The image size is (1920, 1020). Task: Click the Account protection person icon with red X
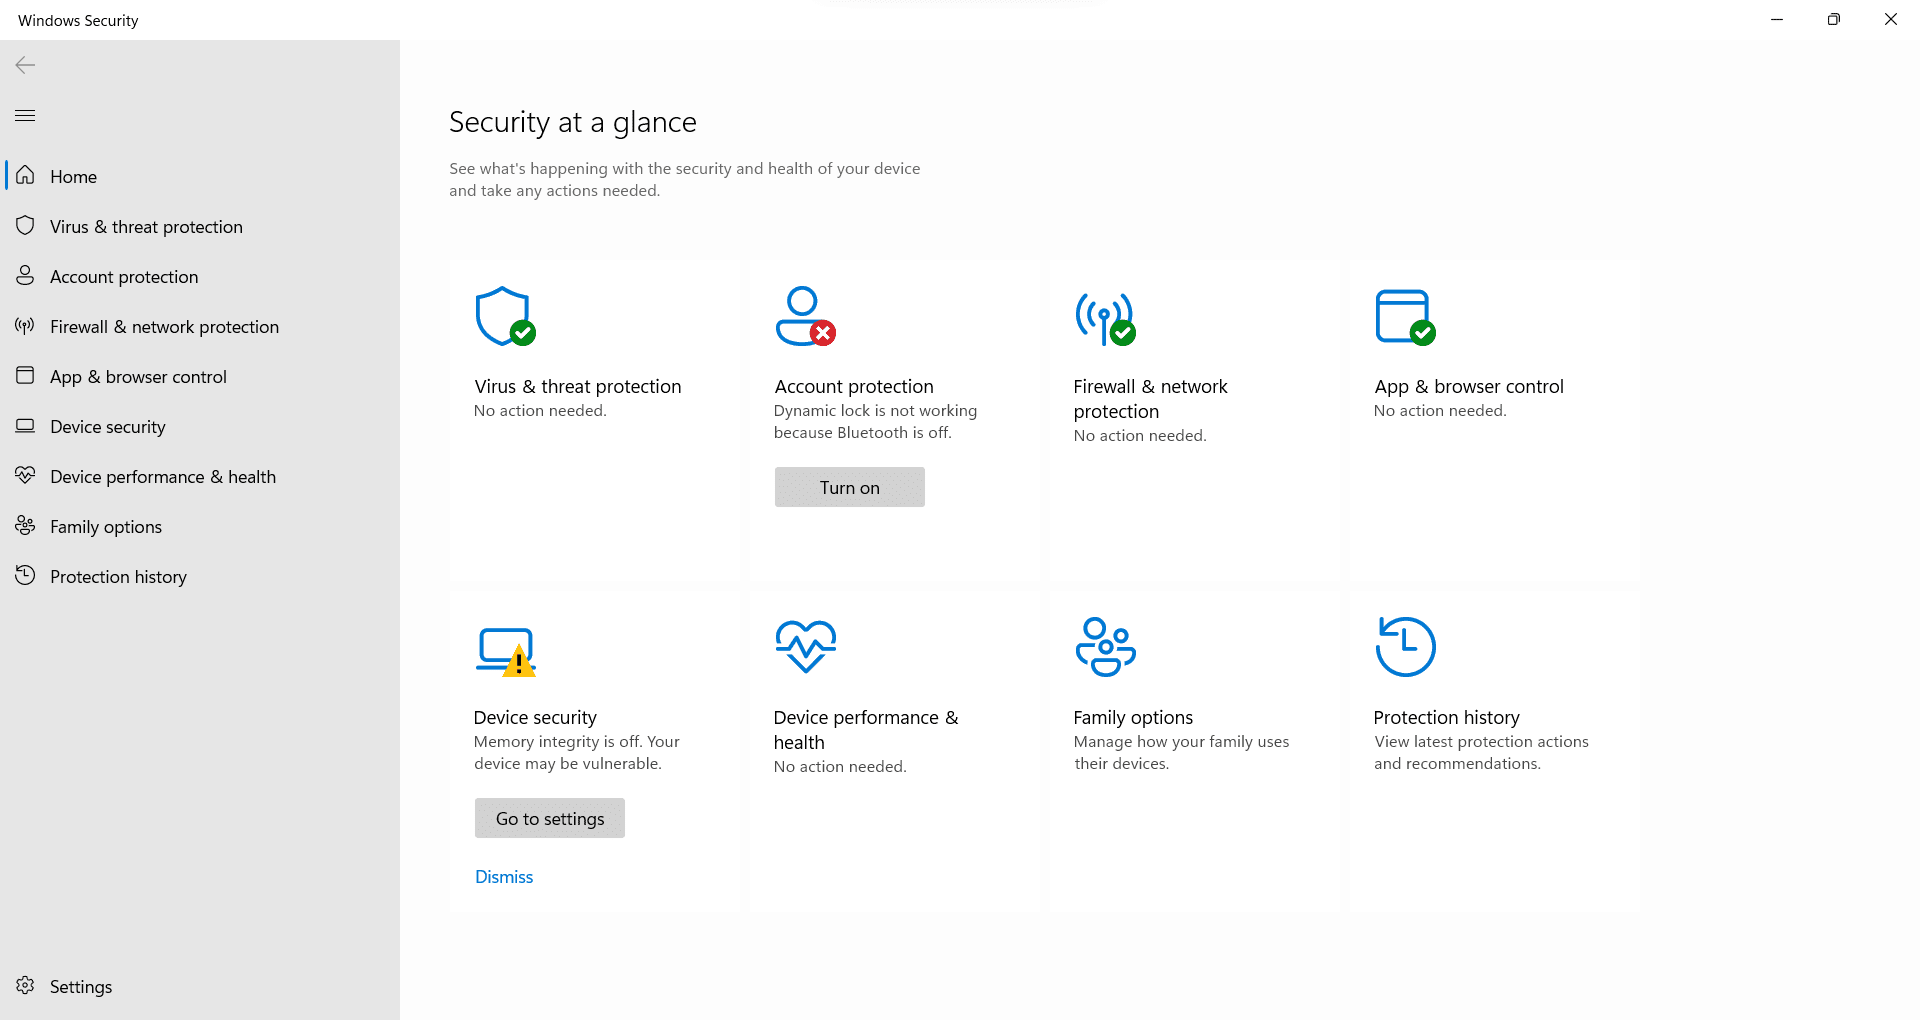805,317
